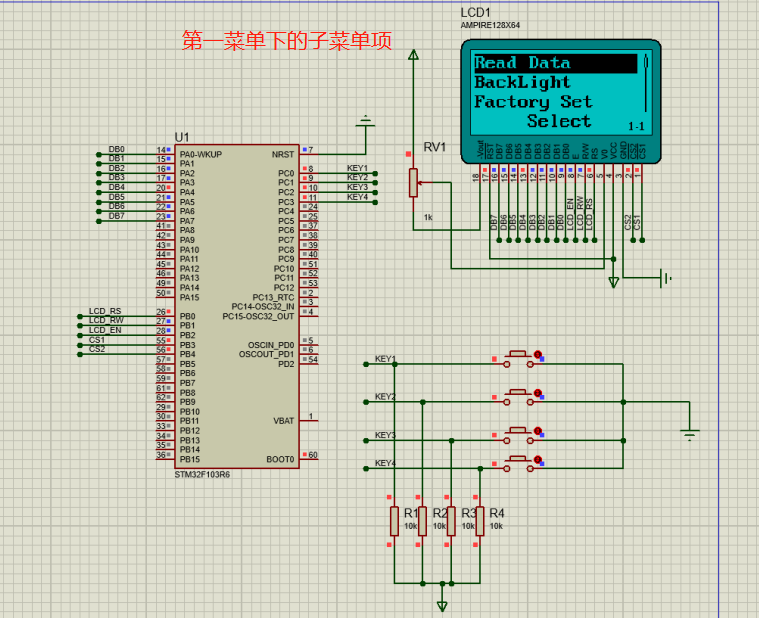The height and width of the screenshot is (618, 759).
Task: Toggle the red latch dot on KEY4 button
Action: point(537,459)
